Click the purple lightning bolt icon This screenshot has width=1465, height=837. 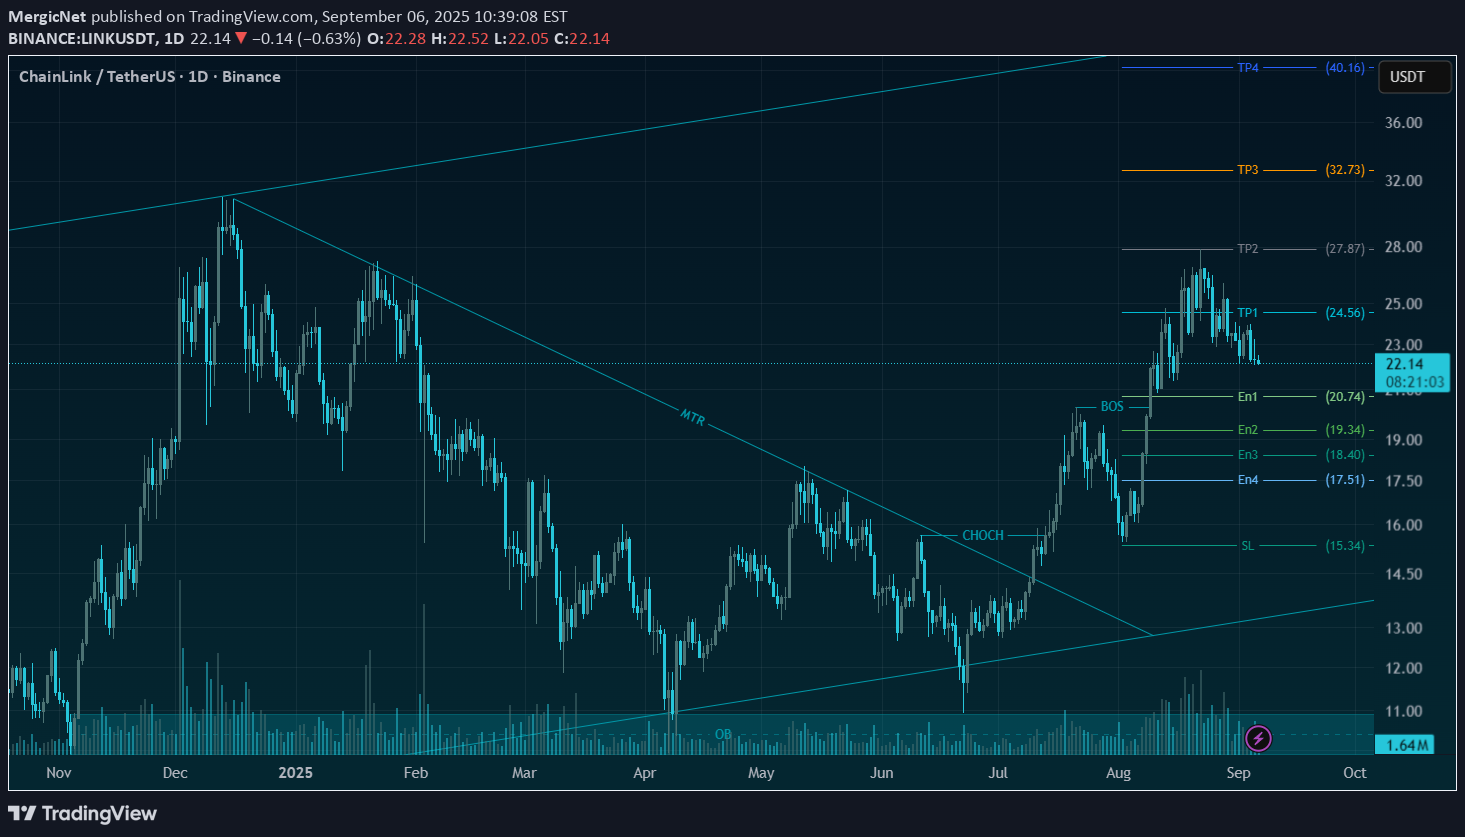(x=1258, y=739)
